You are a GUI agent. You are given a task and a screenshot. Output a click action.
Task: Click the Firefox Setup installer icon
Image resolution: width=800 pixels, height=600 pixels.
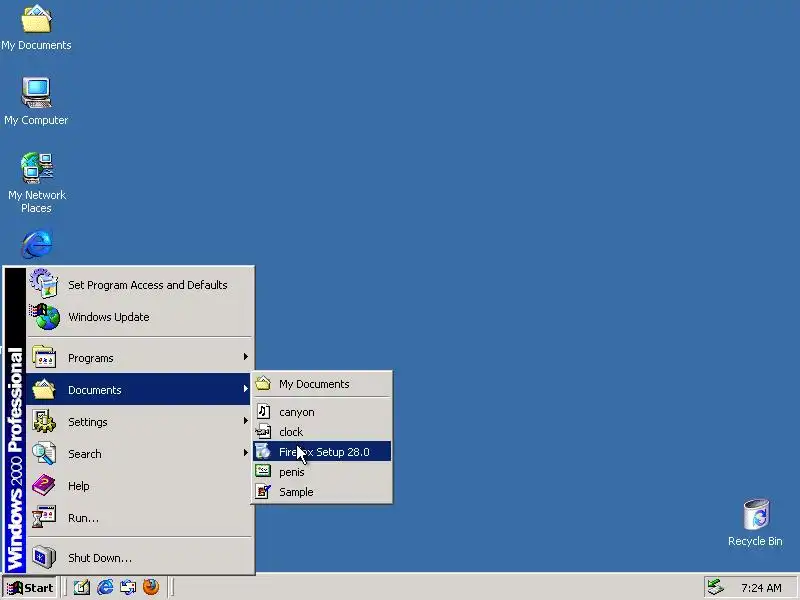263,452
